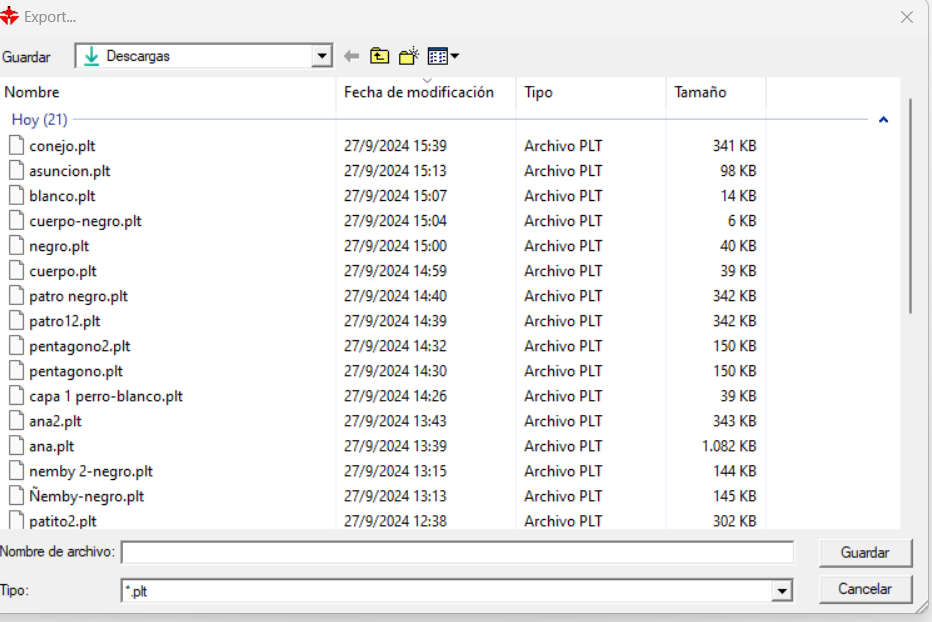Close the Export dialog
This screenshot has width=932, height=622.
[906, 17]
